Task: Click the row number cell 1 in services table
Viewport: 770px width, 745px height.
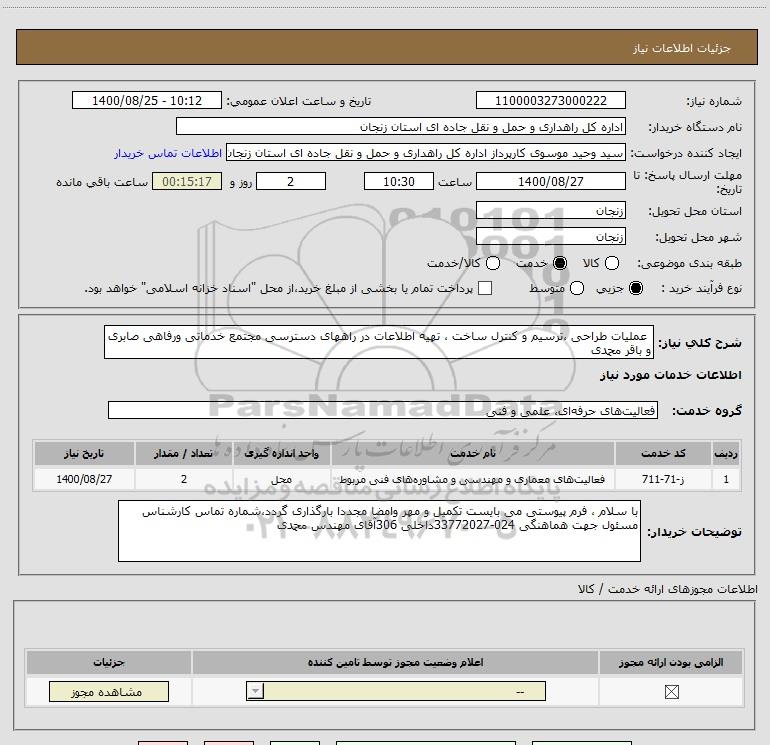Action: pos(726,479)
